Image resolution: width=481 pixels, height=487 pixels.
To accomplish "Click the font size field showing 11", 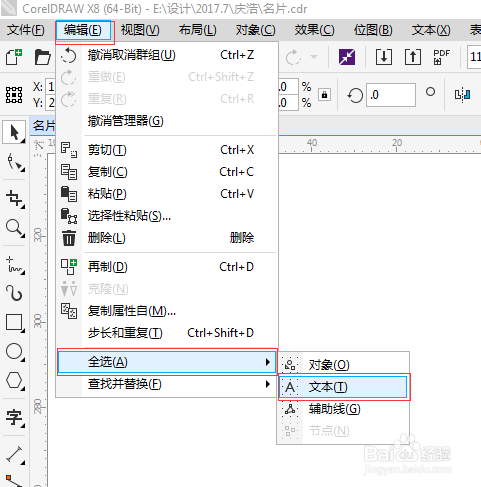I will (474, 57).
